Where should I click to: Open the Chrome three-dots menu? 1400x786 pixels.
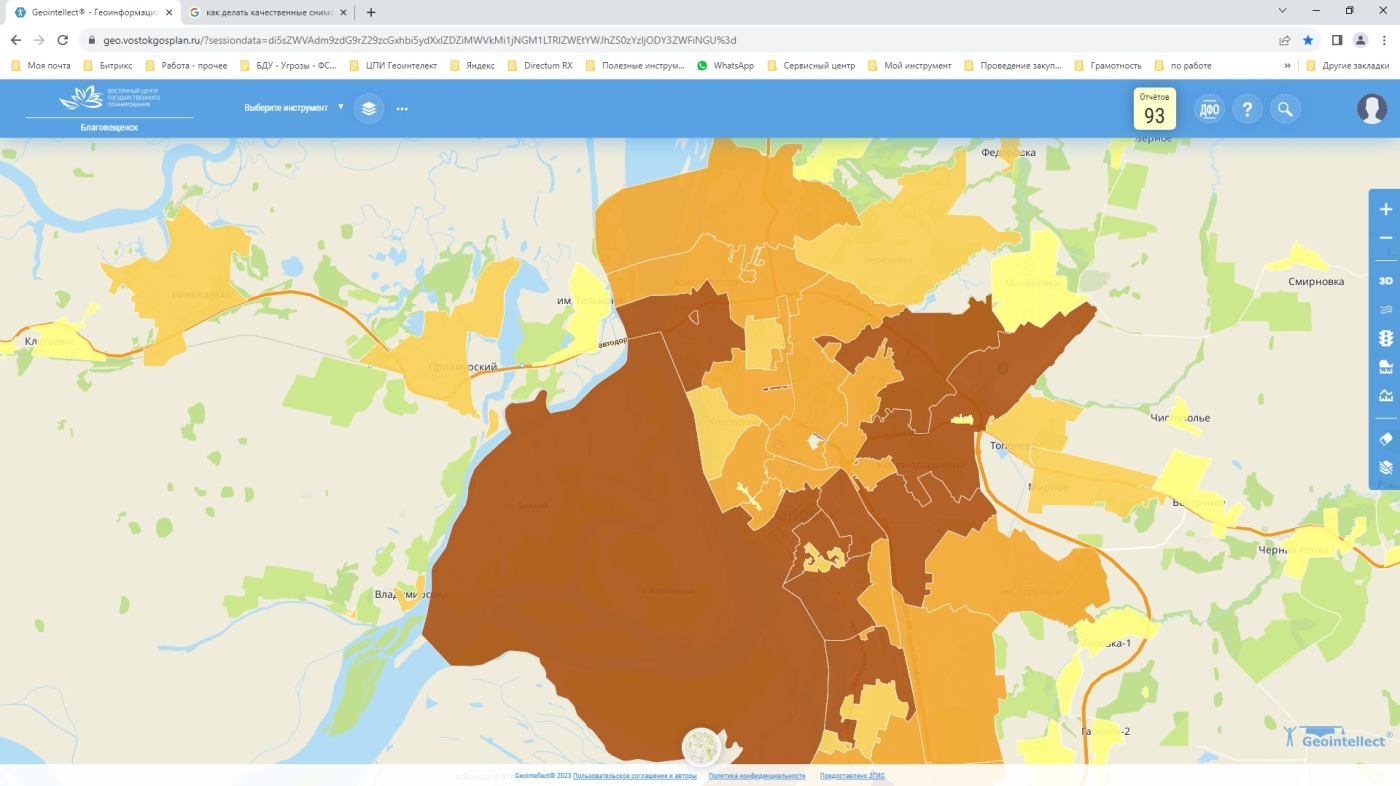coord(1384,40)
